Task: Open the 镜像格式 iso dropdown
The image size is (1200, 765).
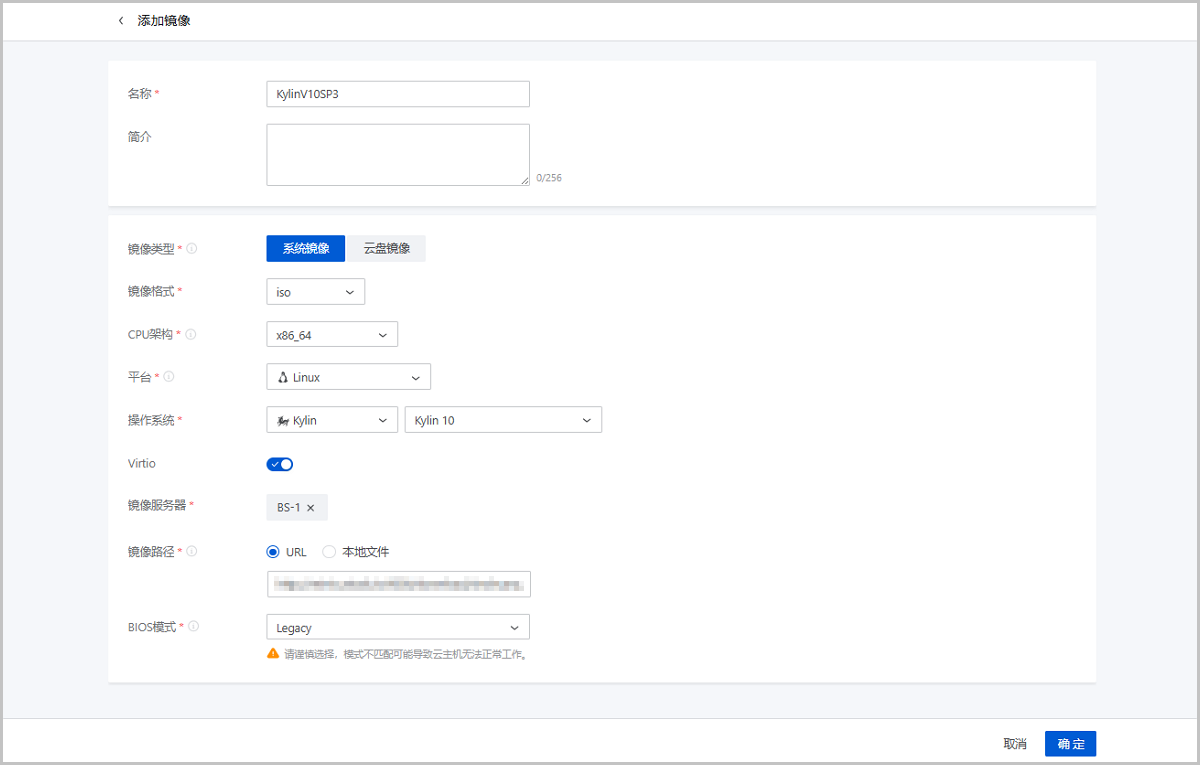Action: coord(315,292)
